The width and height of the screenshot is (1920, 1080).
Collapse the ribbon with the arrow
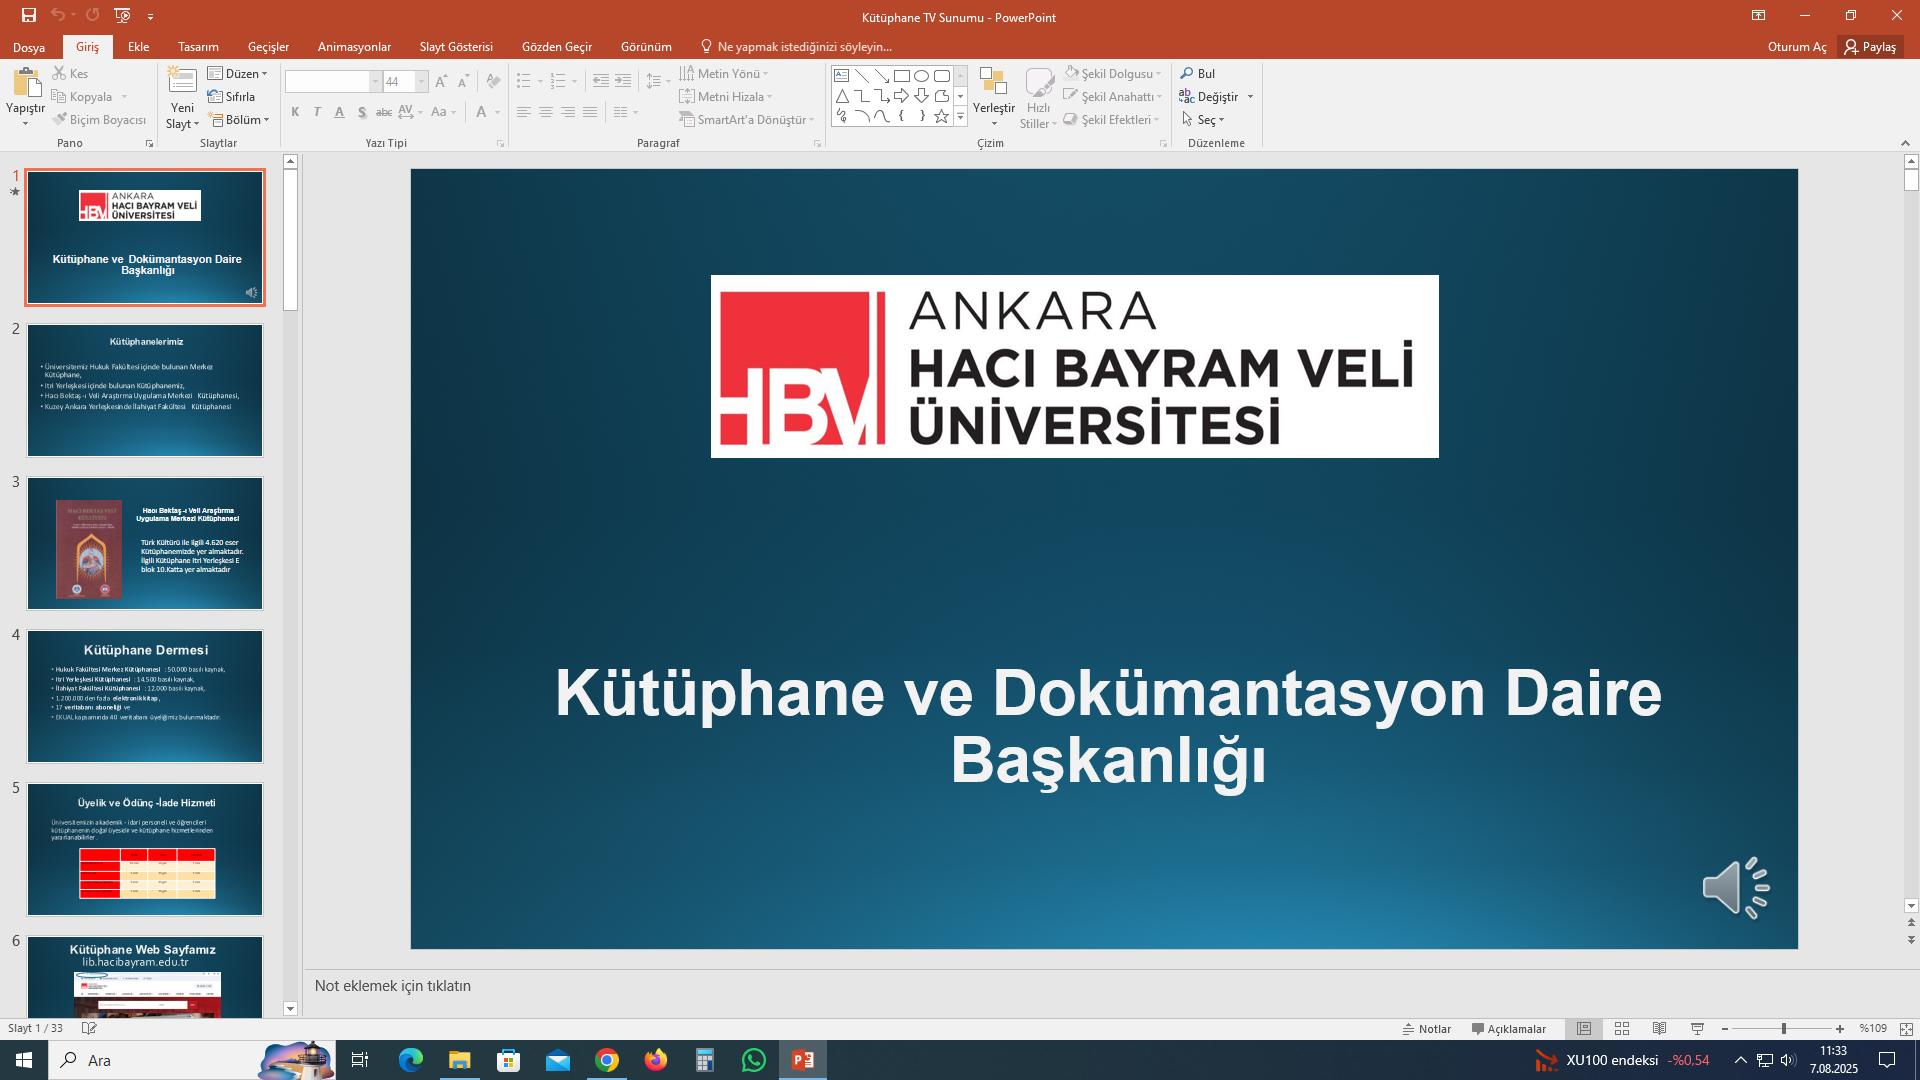pos(1905,143)
